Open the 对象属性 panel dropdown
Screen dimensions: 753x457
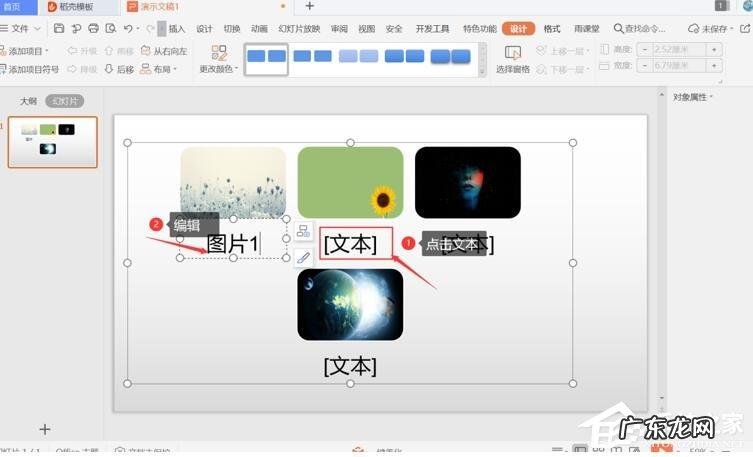click(693, 97)
